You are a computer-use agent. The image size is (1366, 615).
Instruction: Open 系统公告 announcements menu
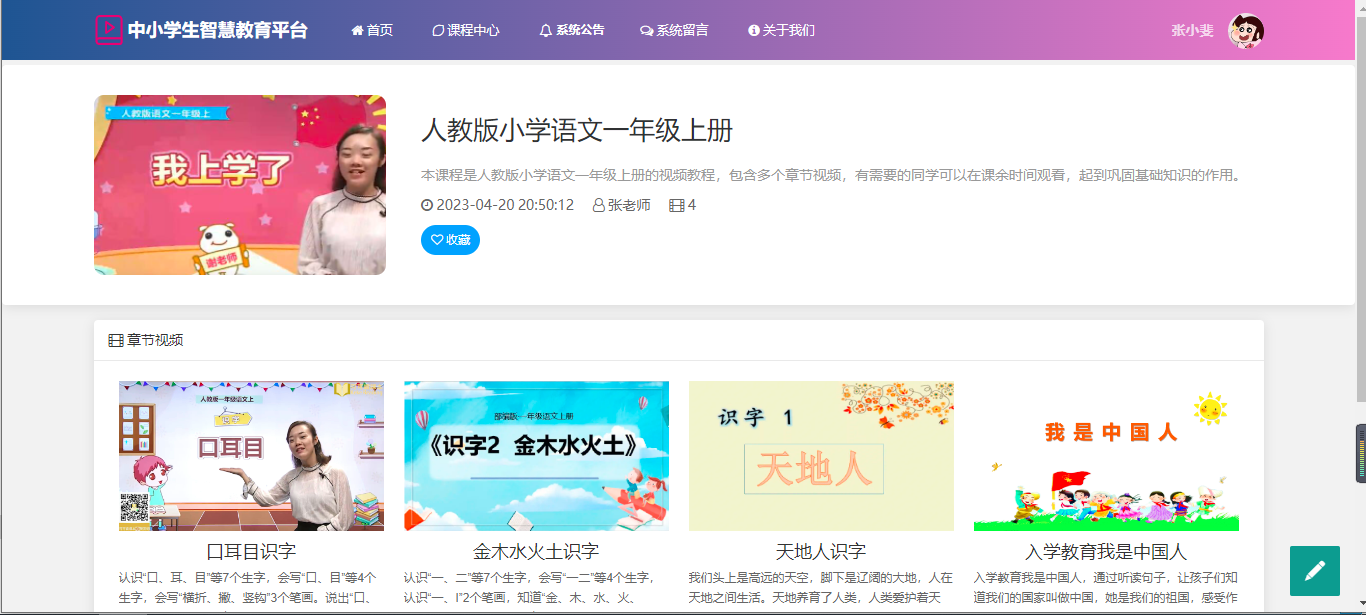pyautogui.click(x=572, y=30)
